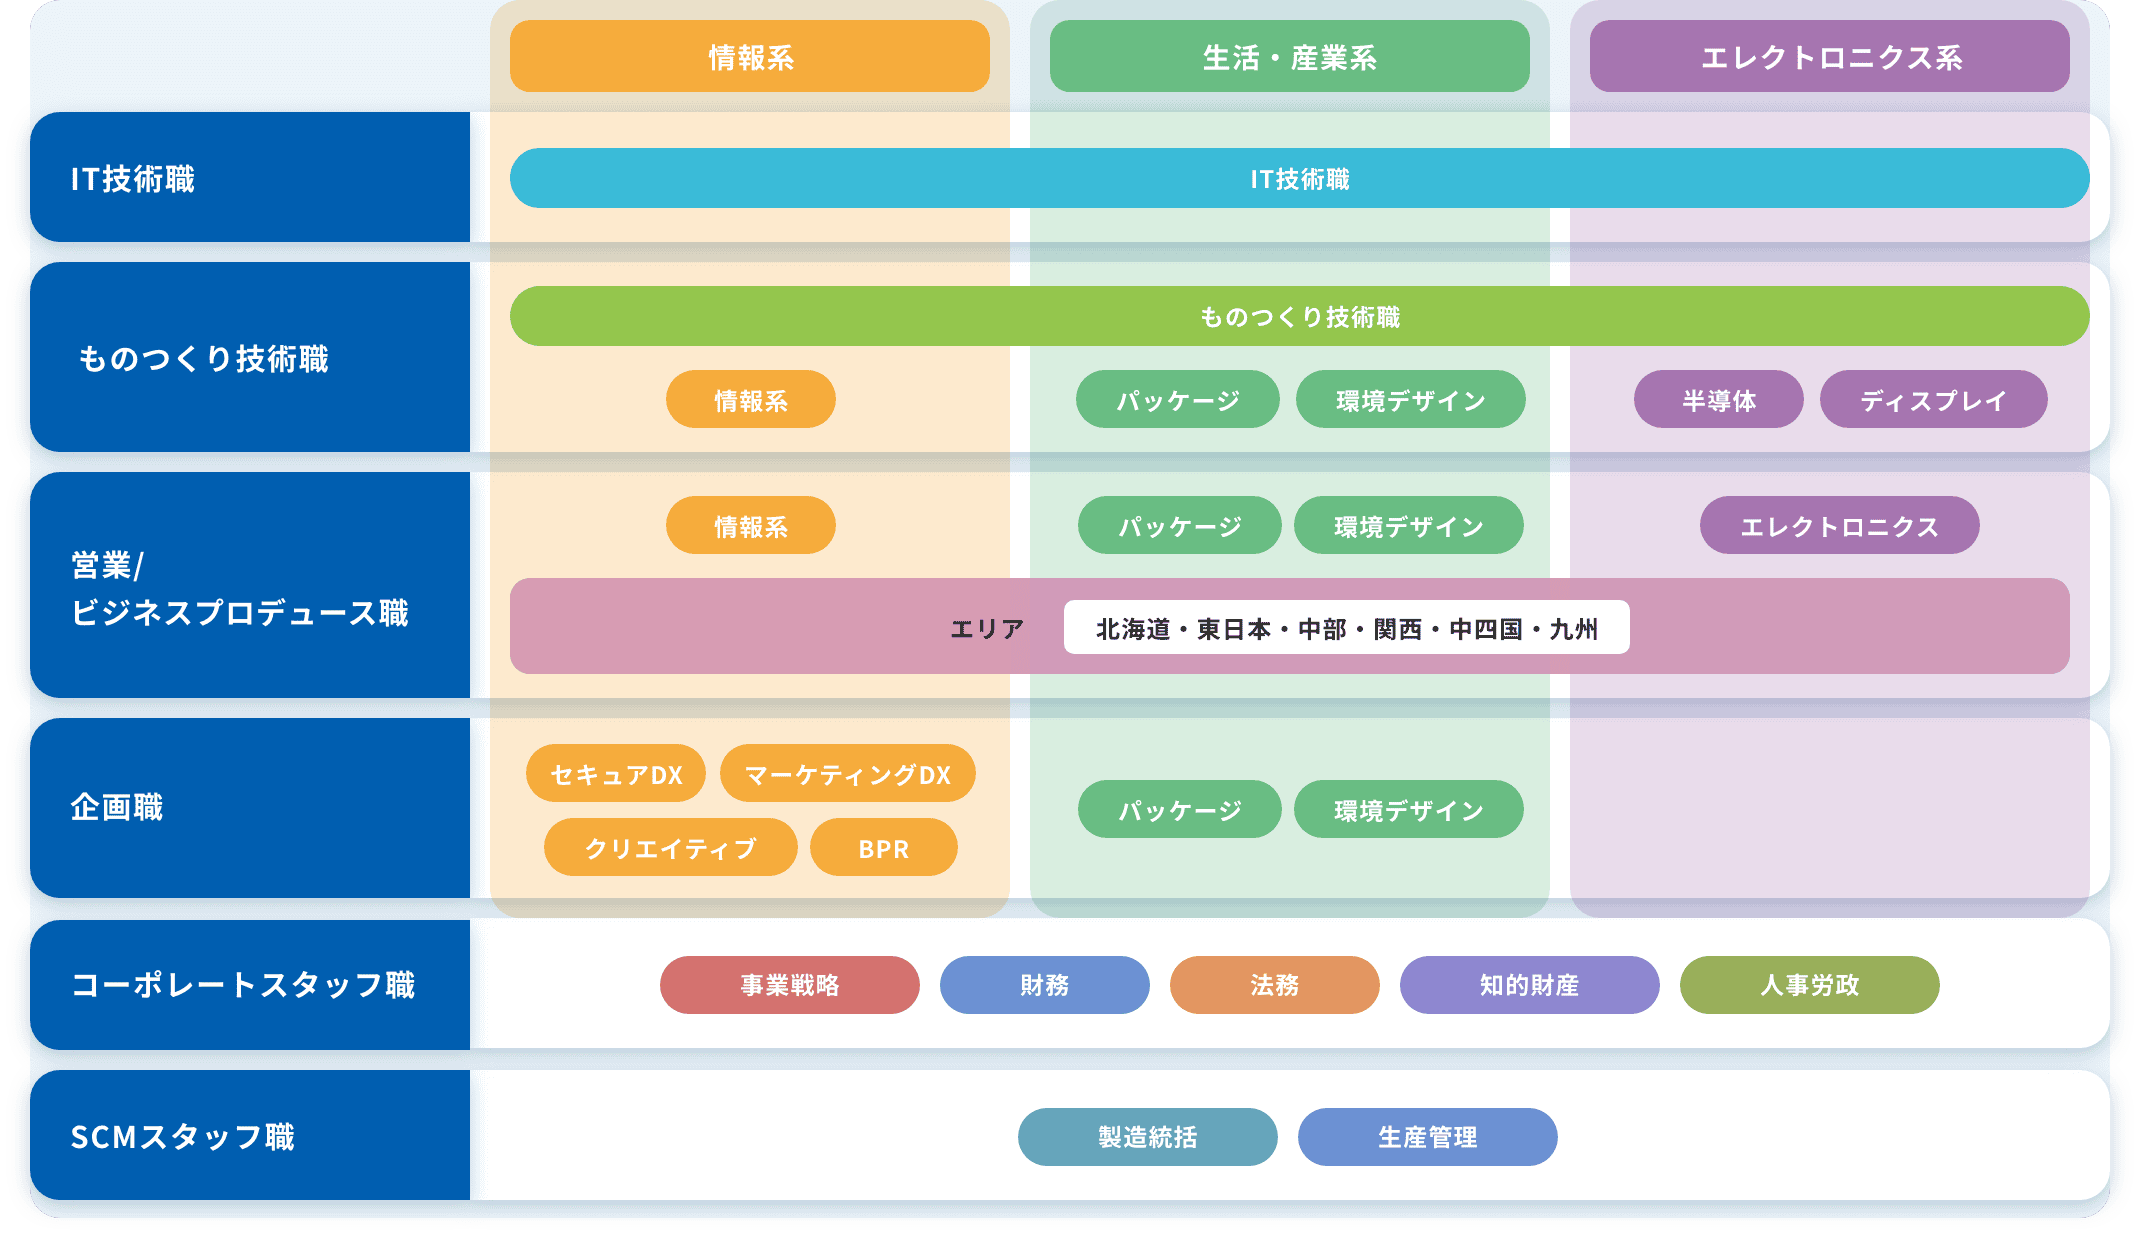Image resolution: width=2140 pixels, height=1236 pixels.
Task: Click the white area list of regions
Action: click(x=1346, y=628)
